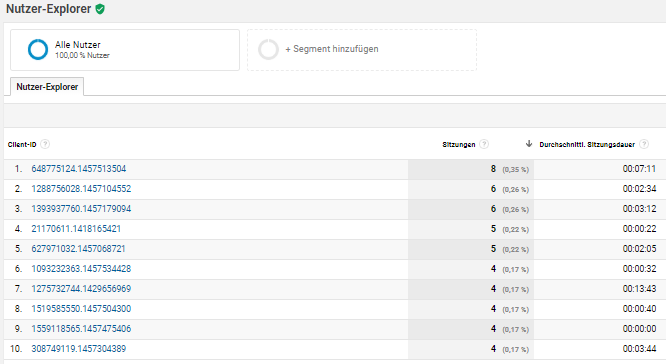The width and height of the screenshot is (666, 364).
Task: Open client 1393937760.1457179094
Action: click(81, 209)
